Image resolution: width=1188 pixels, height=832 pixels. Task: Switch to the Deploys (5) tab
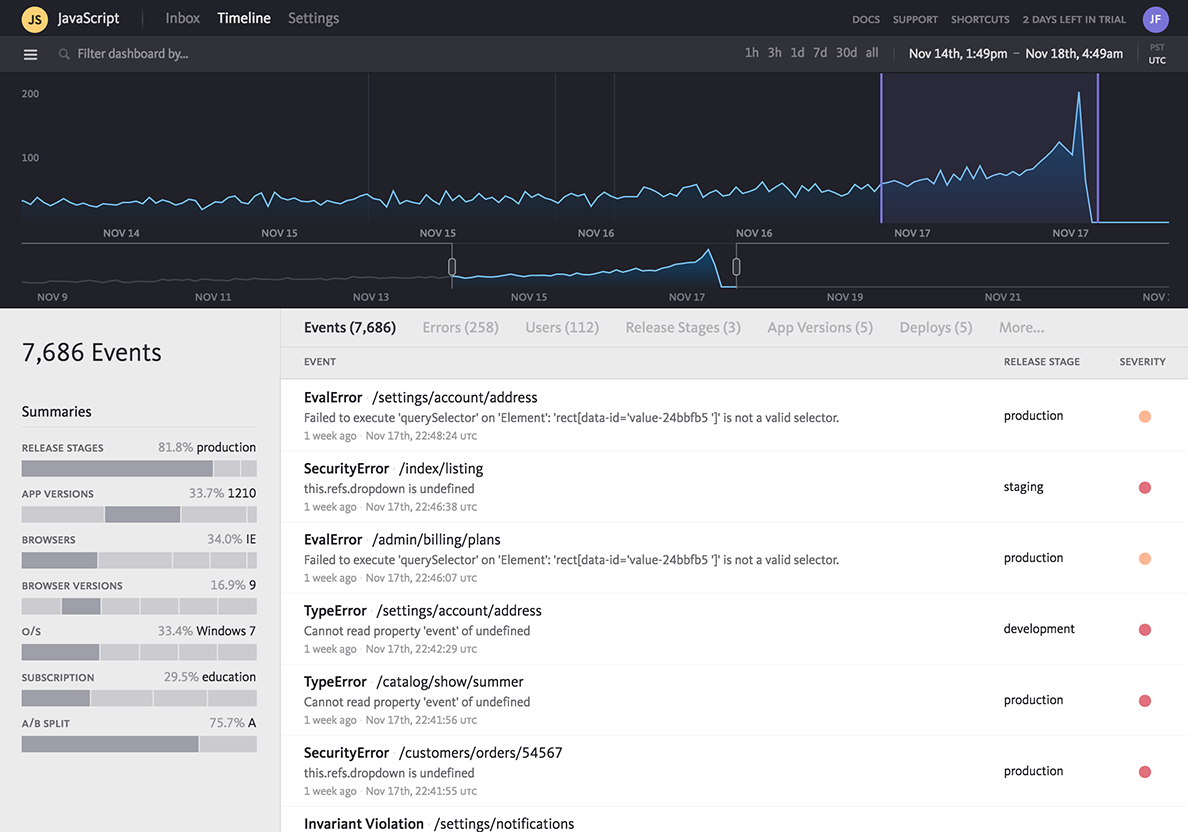pyautogui.click(x=936, y=327)
